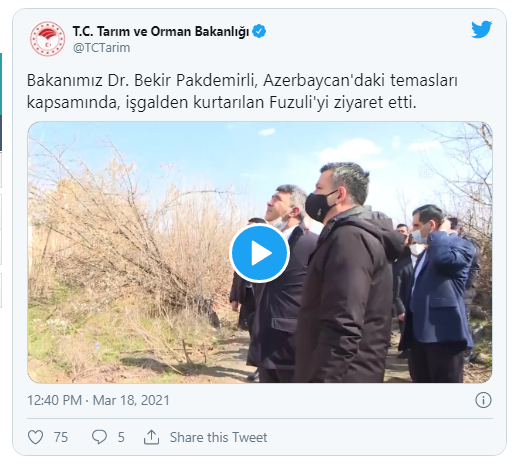The width and height of the screenshot is (531, 467).
Task: Open the @TCTarim handle link
Action: point(101,48)
